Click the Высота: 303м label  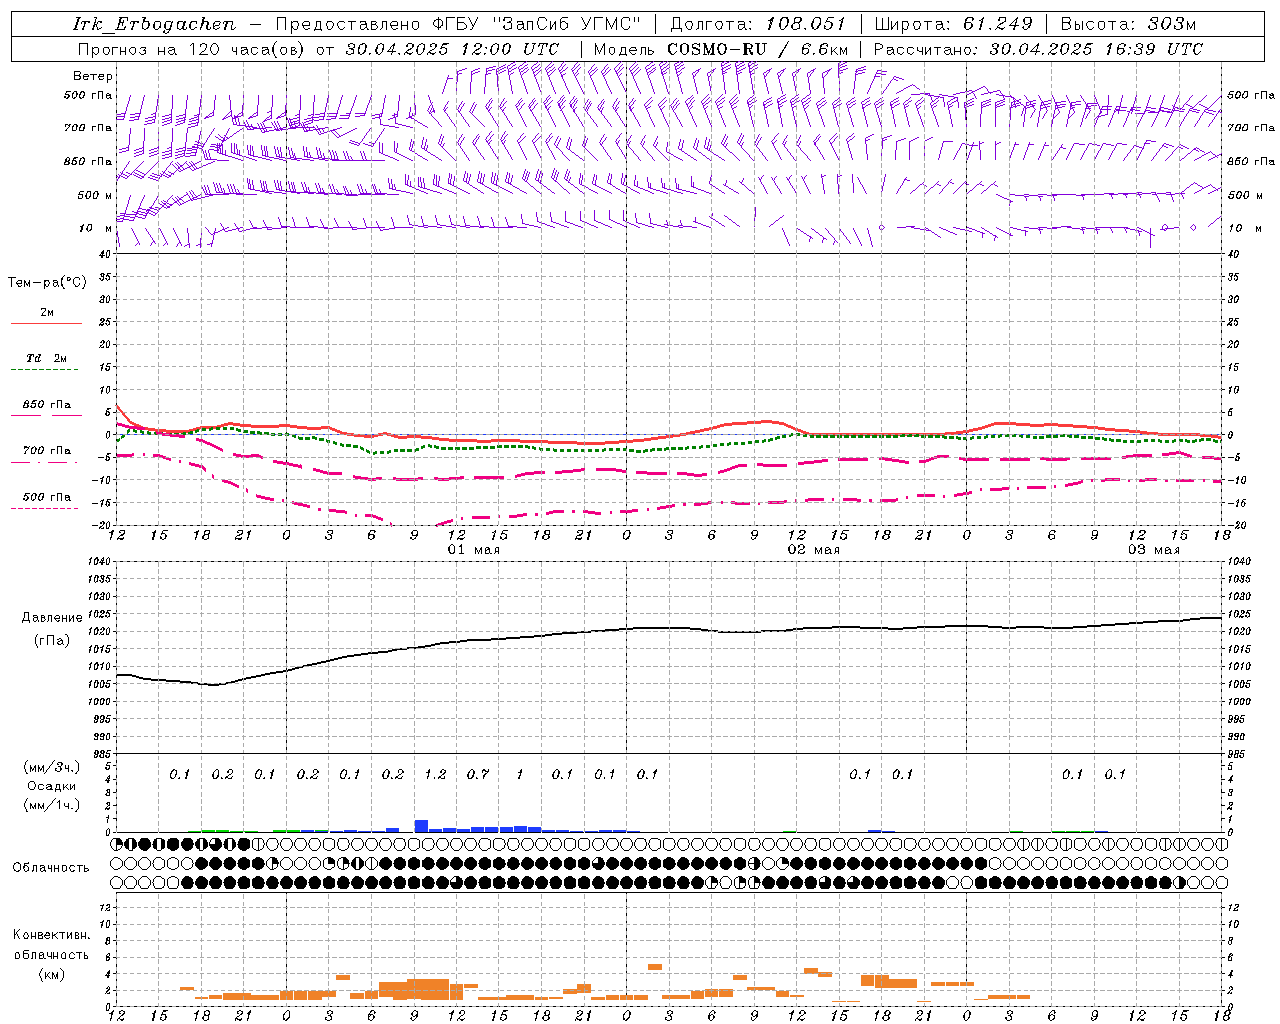click(1128, 24)
